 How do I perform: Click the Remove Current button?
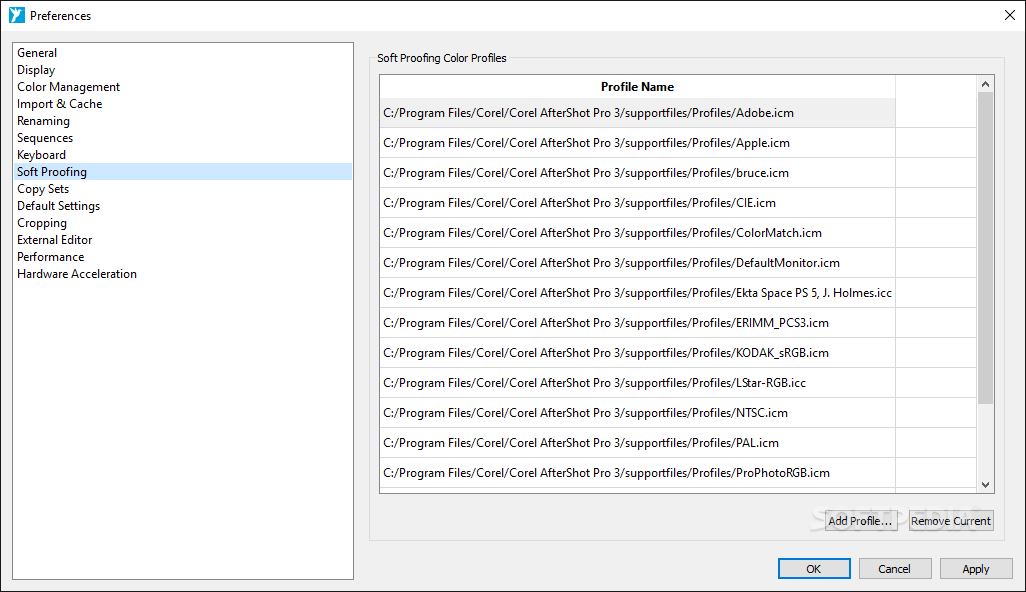[x=951, y=521]
